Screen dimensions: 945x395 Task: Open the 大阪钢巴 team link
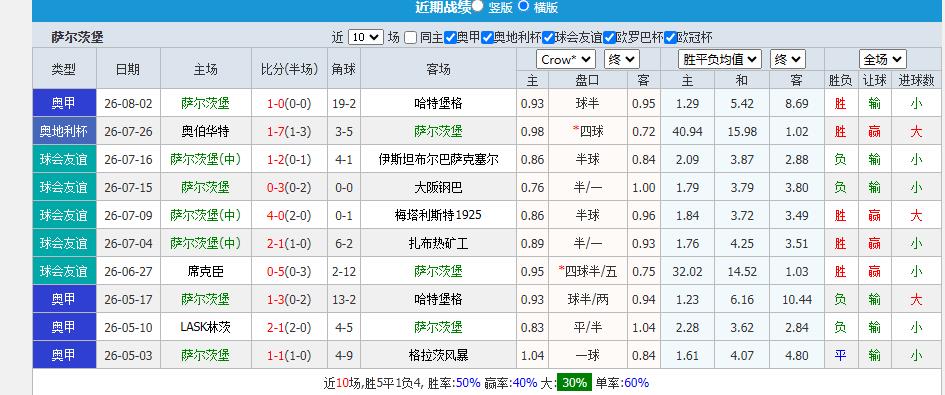click(439, 188)
